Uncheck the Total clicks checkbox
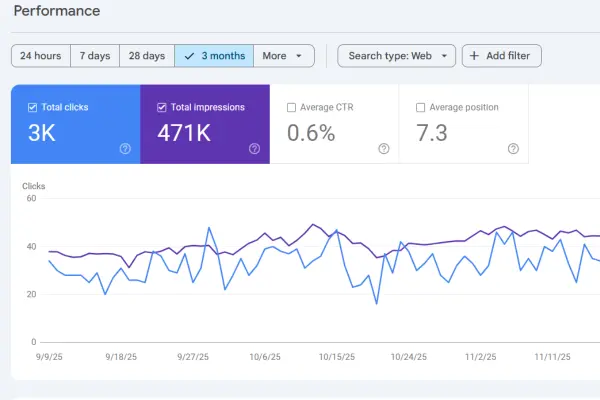This screenshot has width=600, height=400. coord(33,107)
